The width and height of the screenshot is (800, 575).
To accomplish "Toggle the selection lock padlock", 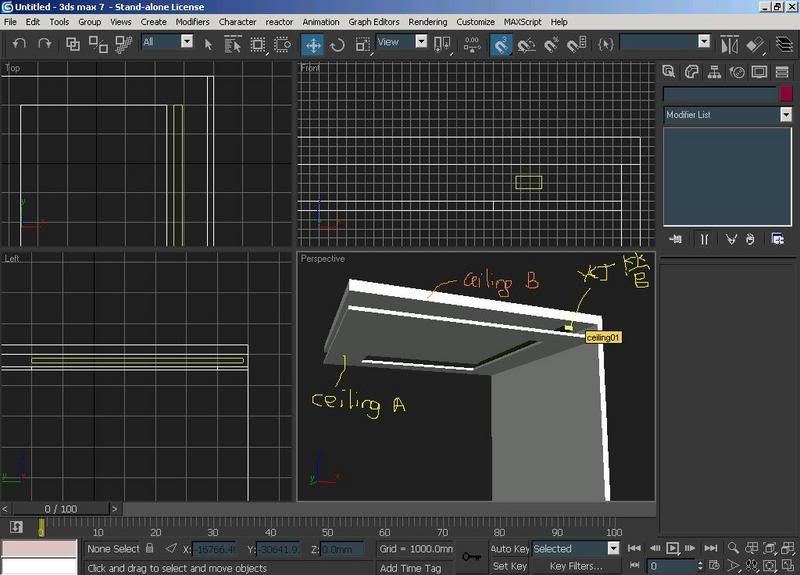I will pos(150,549).
